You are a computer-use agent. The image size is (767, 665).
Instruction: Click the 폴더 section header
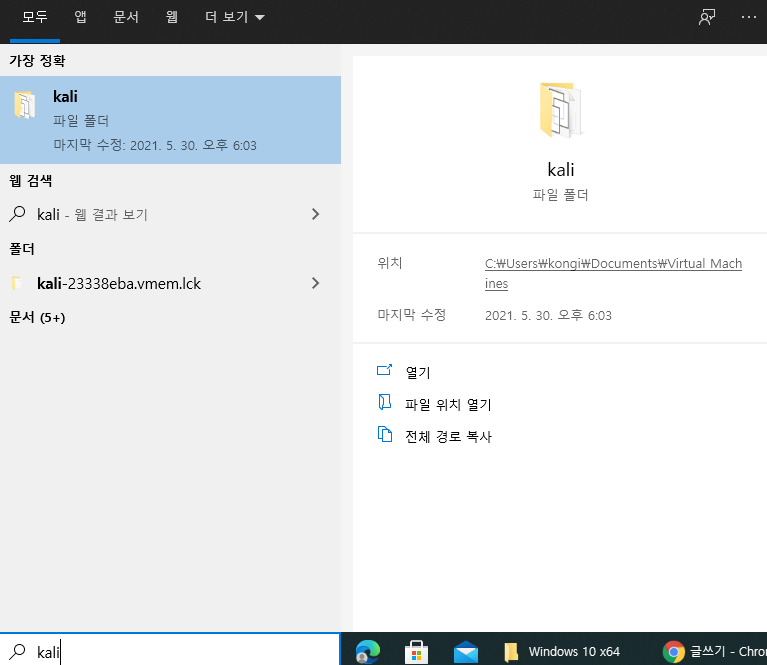click(22, 249)
